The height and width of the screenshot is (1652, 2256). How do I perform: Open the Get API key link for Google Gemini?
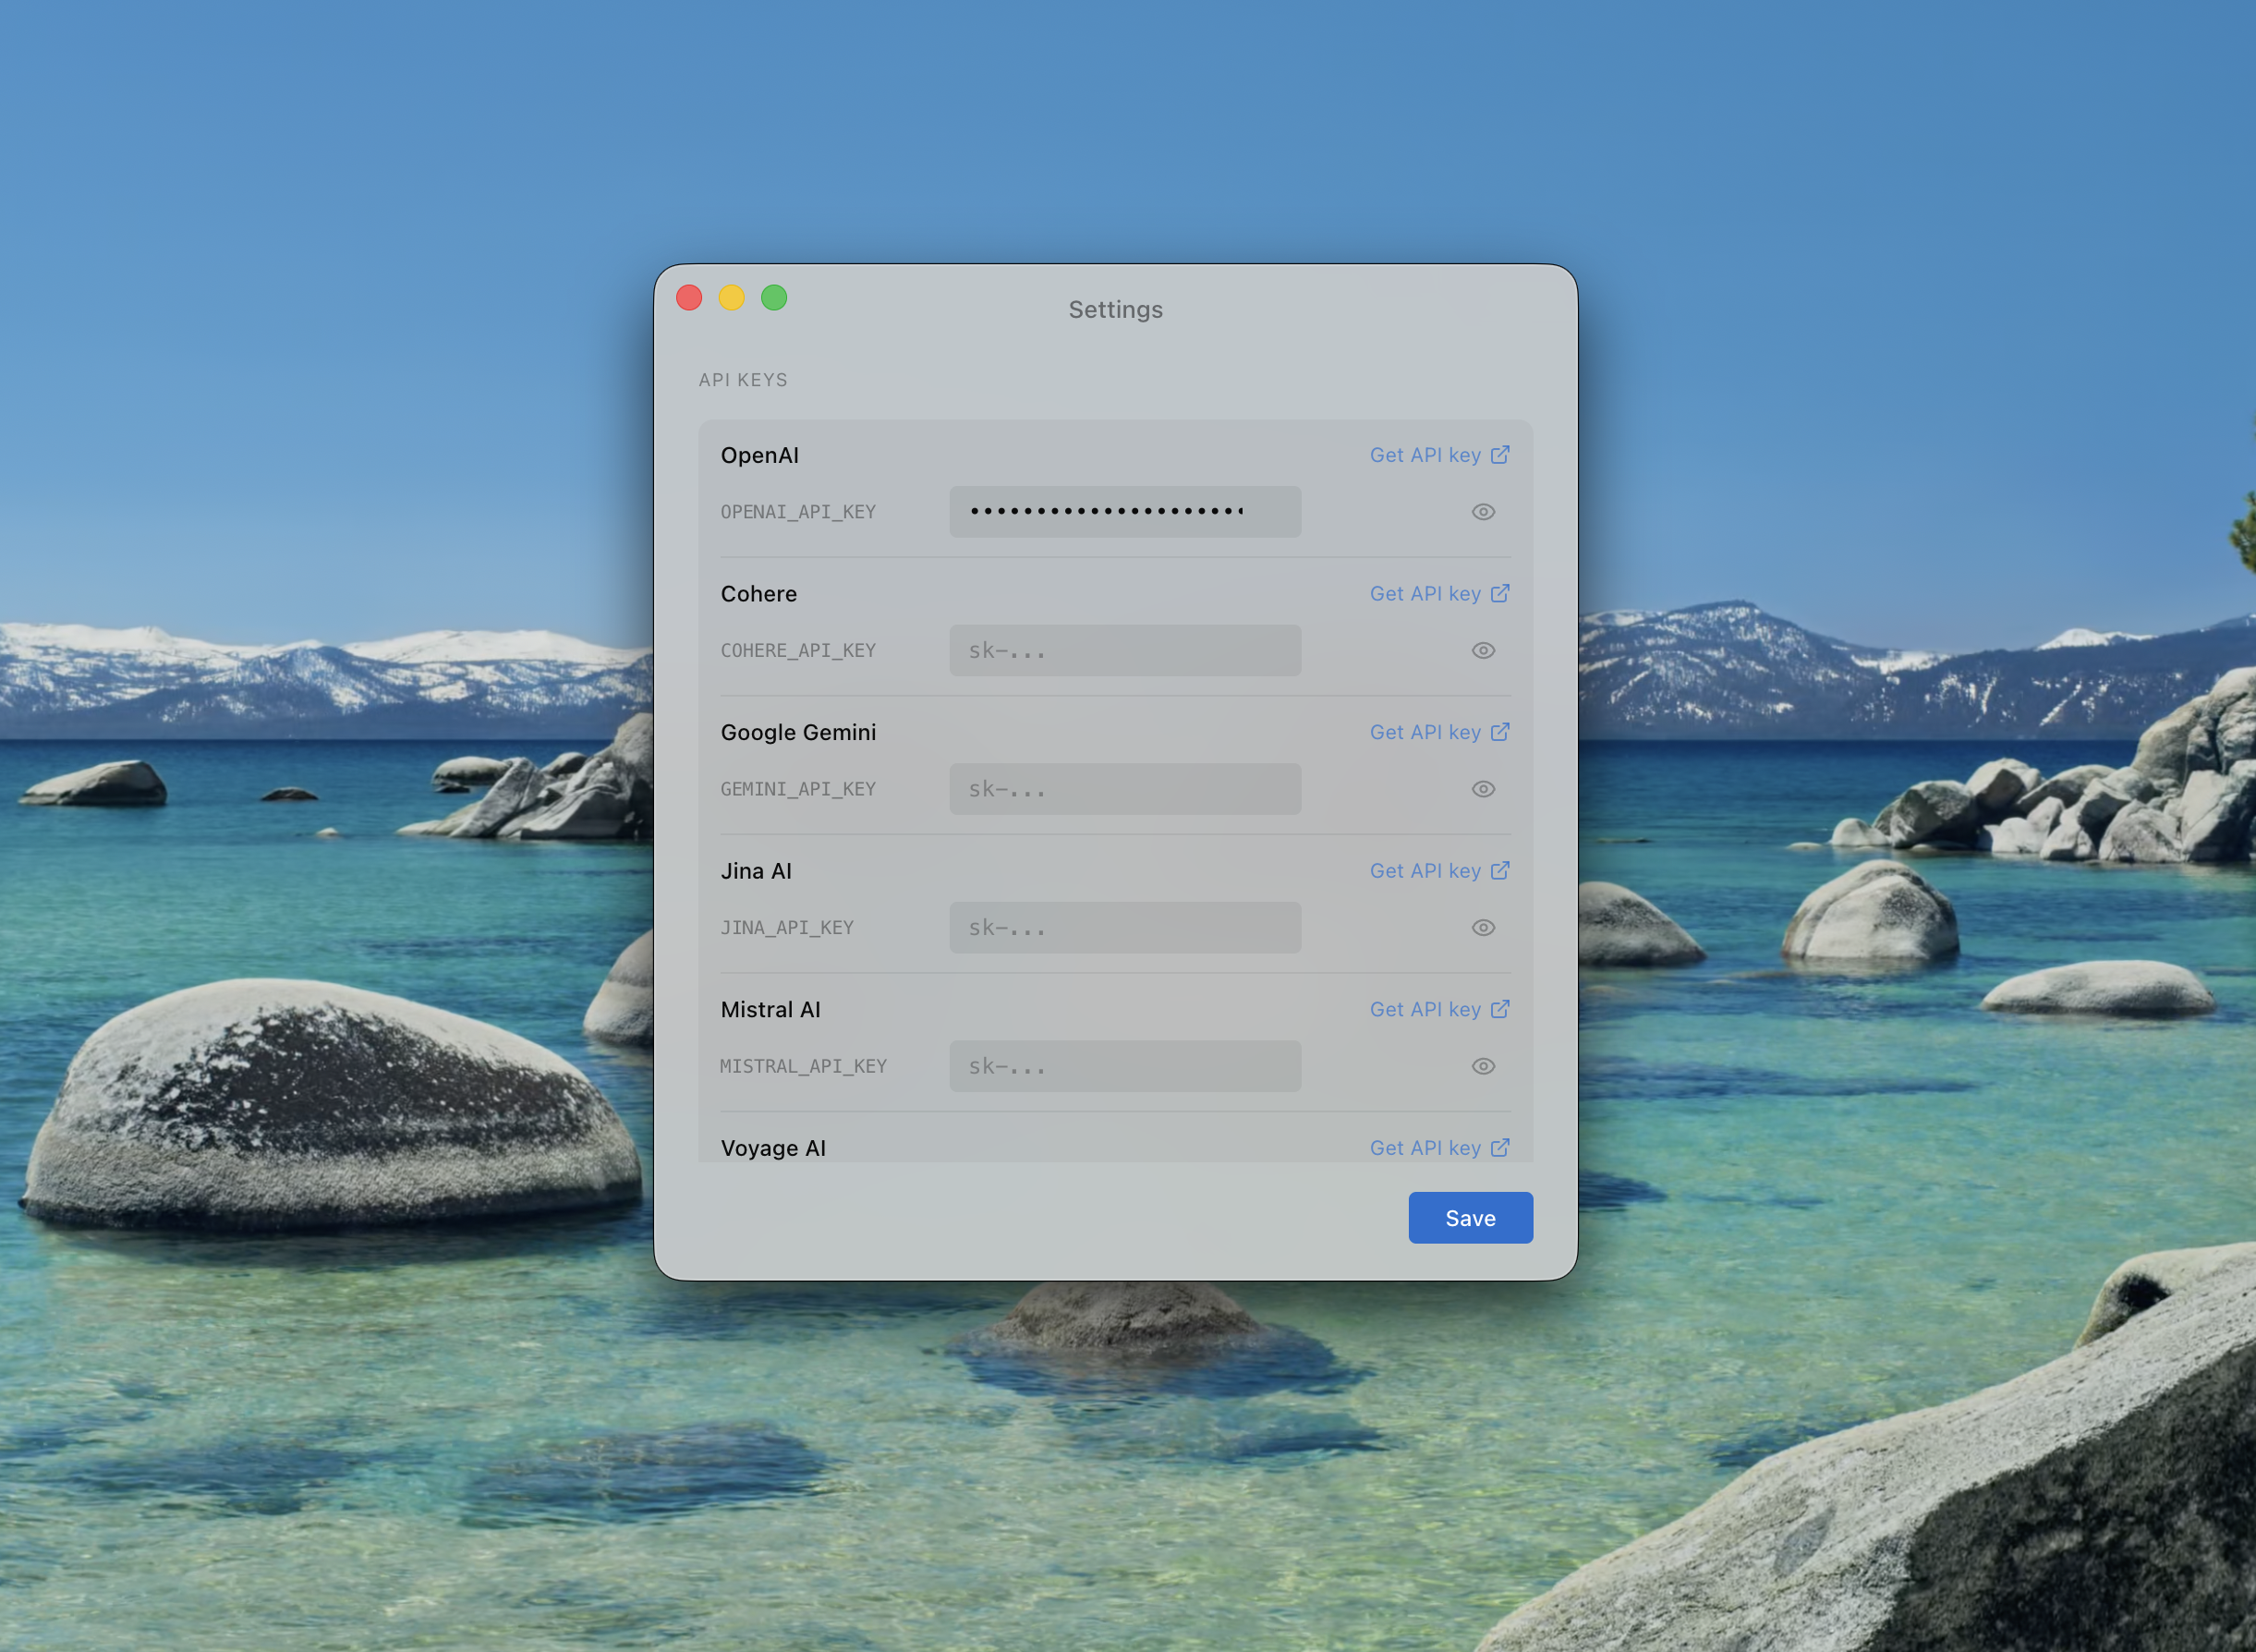[1425, 732]
